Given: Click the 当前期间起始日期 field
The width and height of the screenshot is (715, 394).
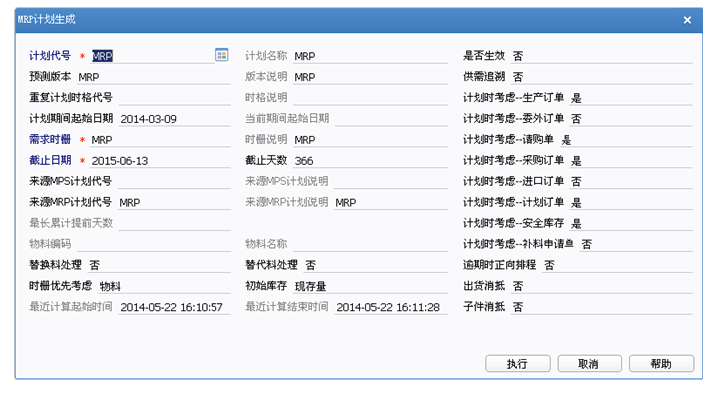Looking at the screenshot, I should pos(391,119).
